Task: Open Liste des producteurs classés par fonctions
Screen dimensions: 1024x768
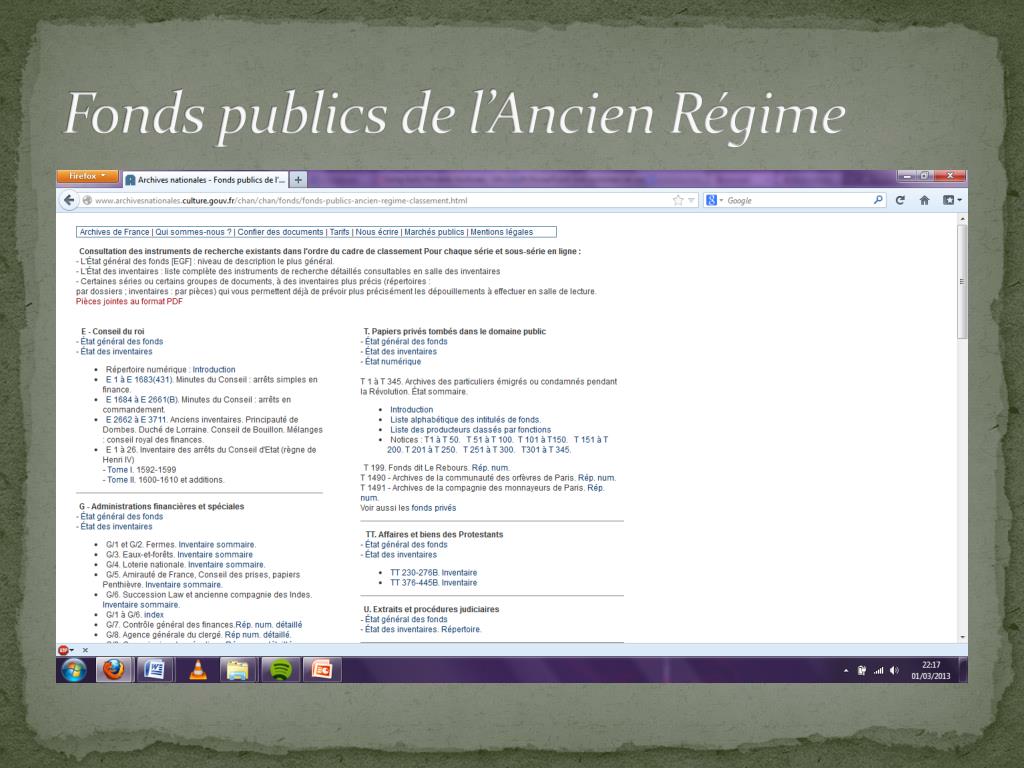Action: [470, 430]
